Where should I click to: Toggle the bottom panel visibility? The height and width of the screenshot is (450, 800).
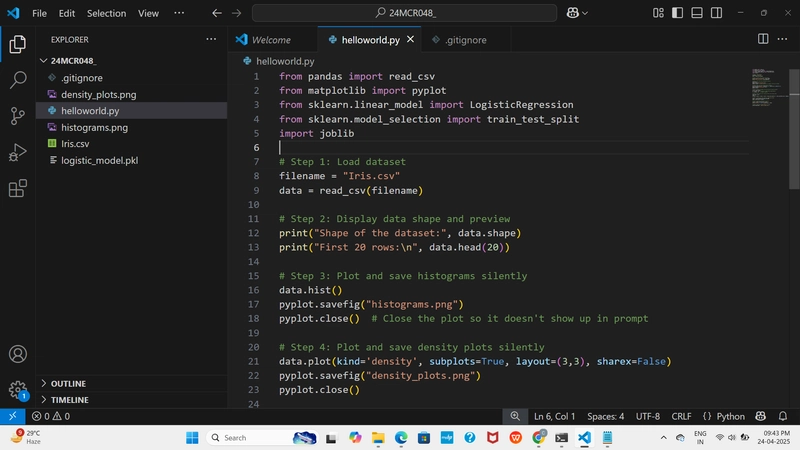point(696,13)
